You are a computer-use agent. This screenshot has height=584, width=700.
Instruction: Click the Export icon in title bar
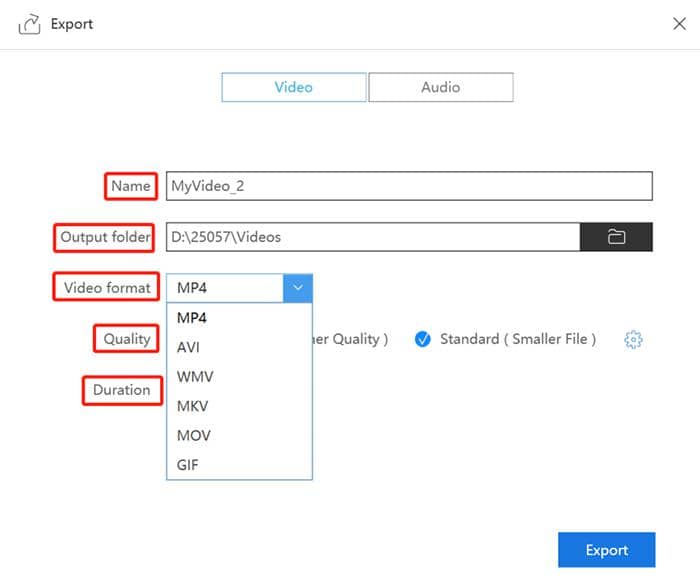pyautogui.click(x=29, y=24)
